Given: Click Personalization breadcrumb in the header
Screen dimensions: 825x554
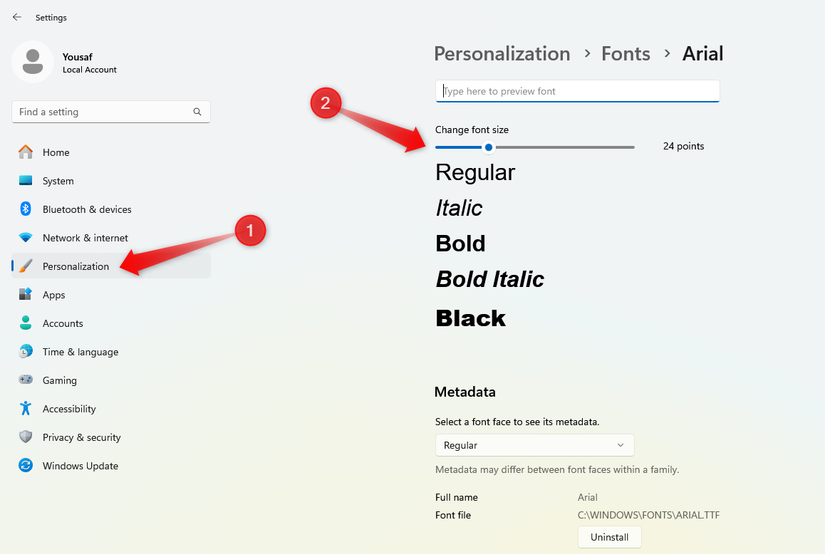Looking at the screenshot, I should click(502, 54).
